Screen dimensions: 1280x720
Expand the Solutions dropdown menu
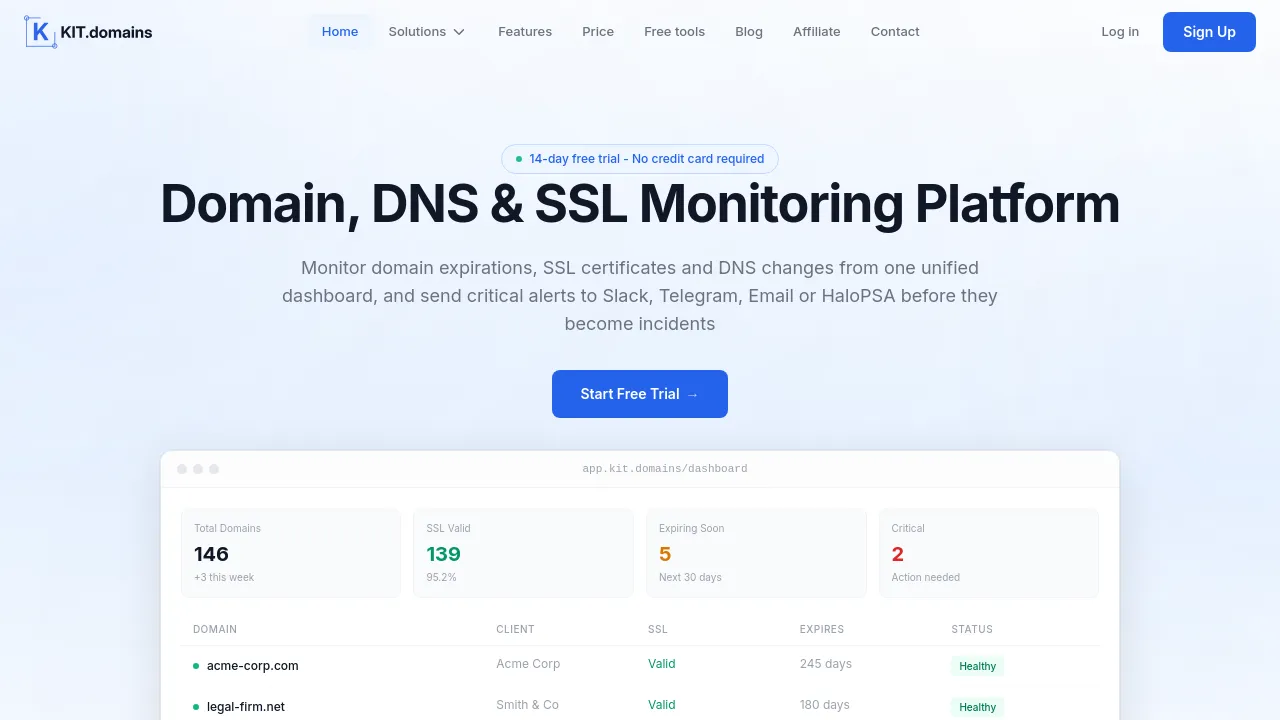click(x=427, y=32)
